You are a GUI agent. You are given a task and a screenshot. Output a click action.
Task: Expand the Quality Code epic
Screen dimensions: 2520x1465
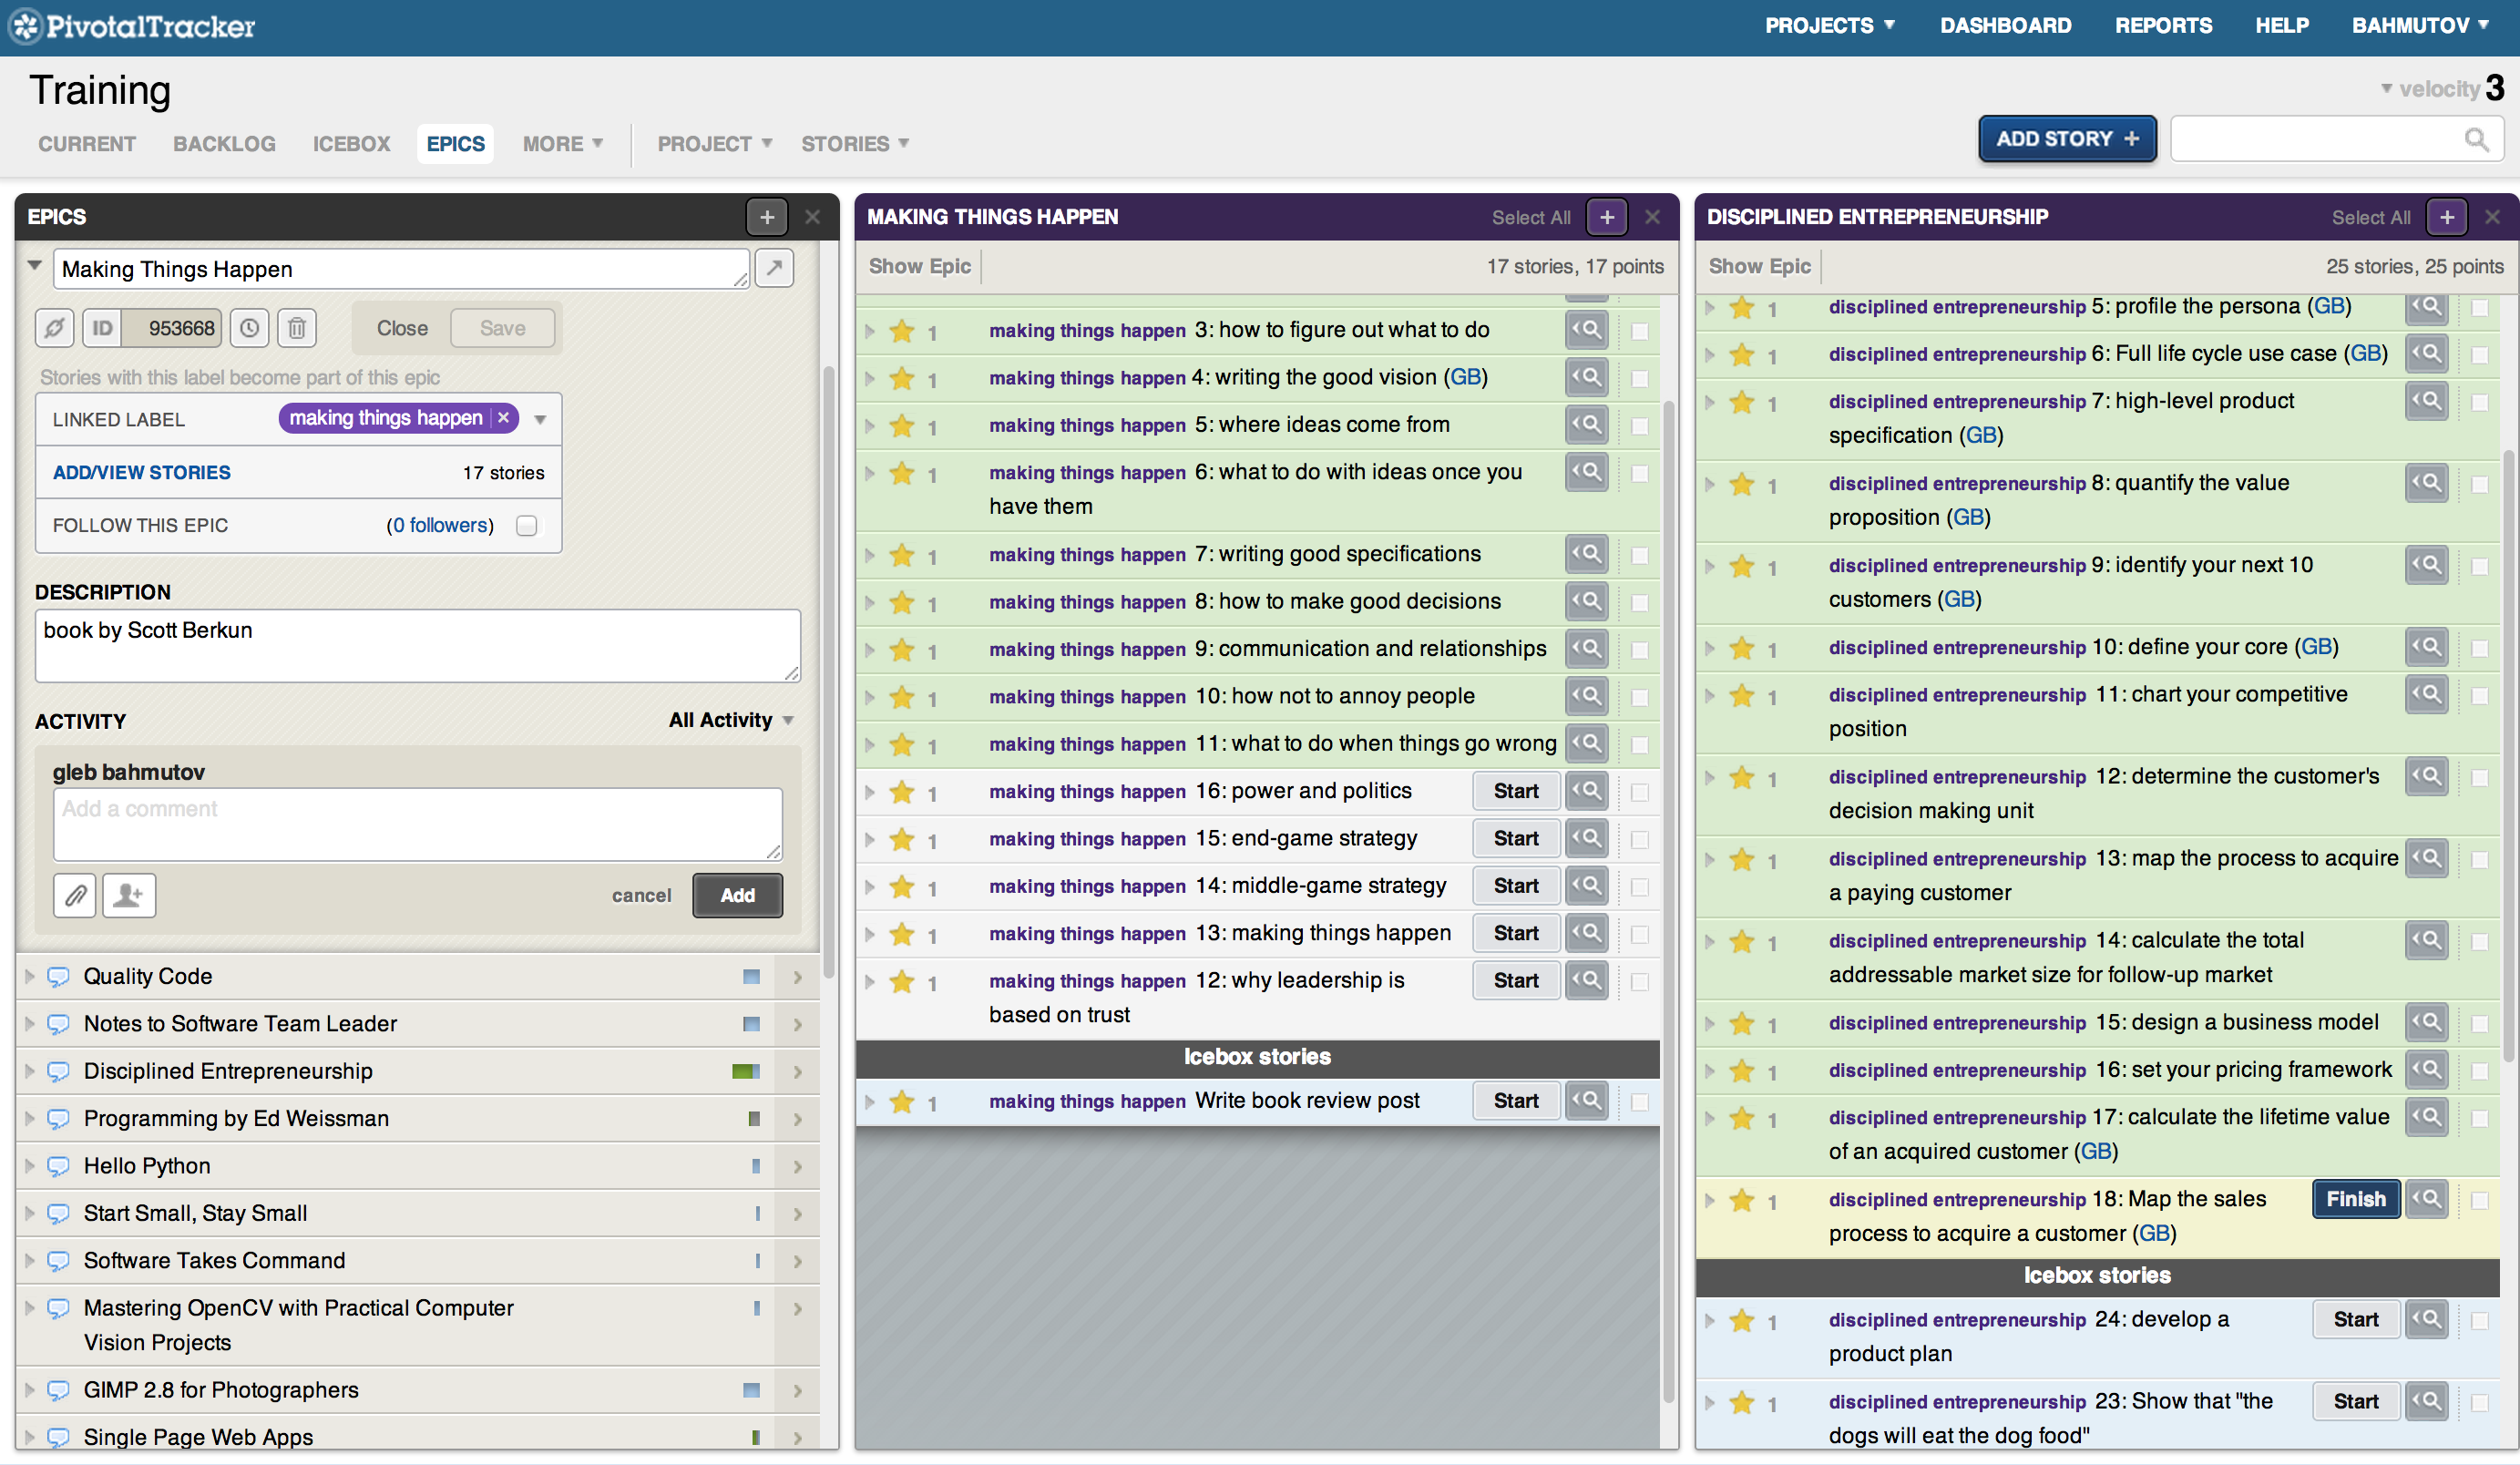pos(30,976)
